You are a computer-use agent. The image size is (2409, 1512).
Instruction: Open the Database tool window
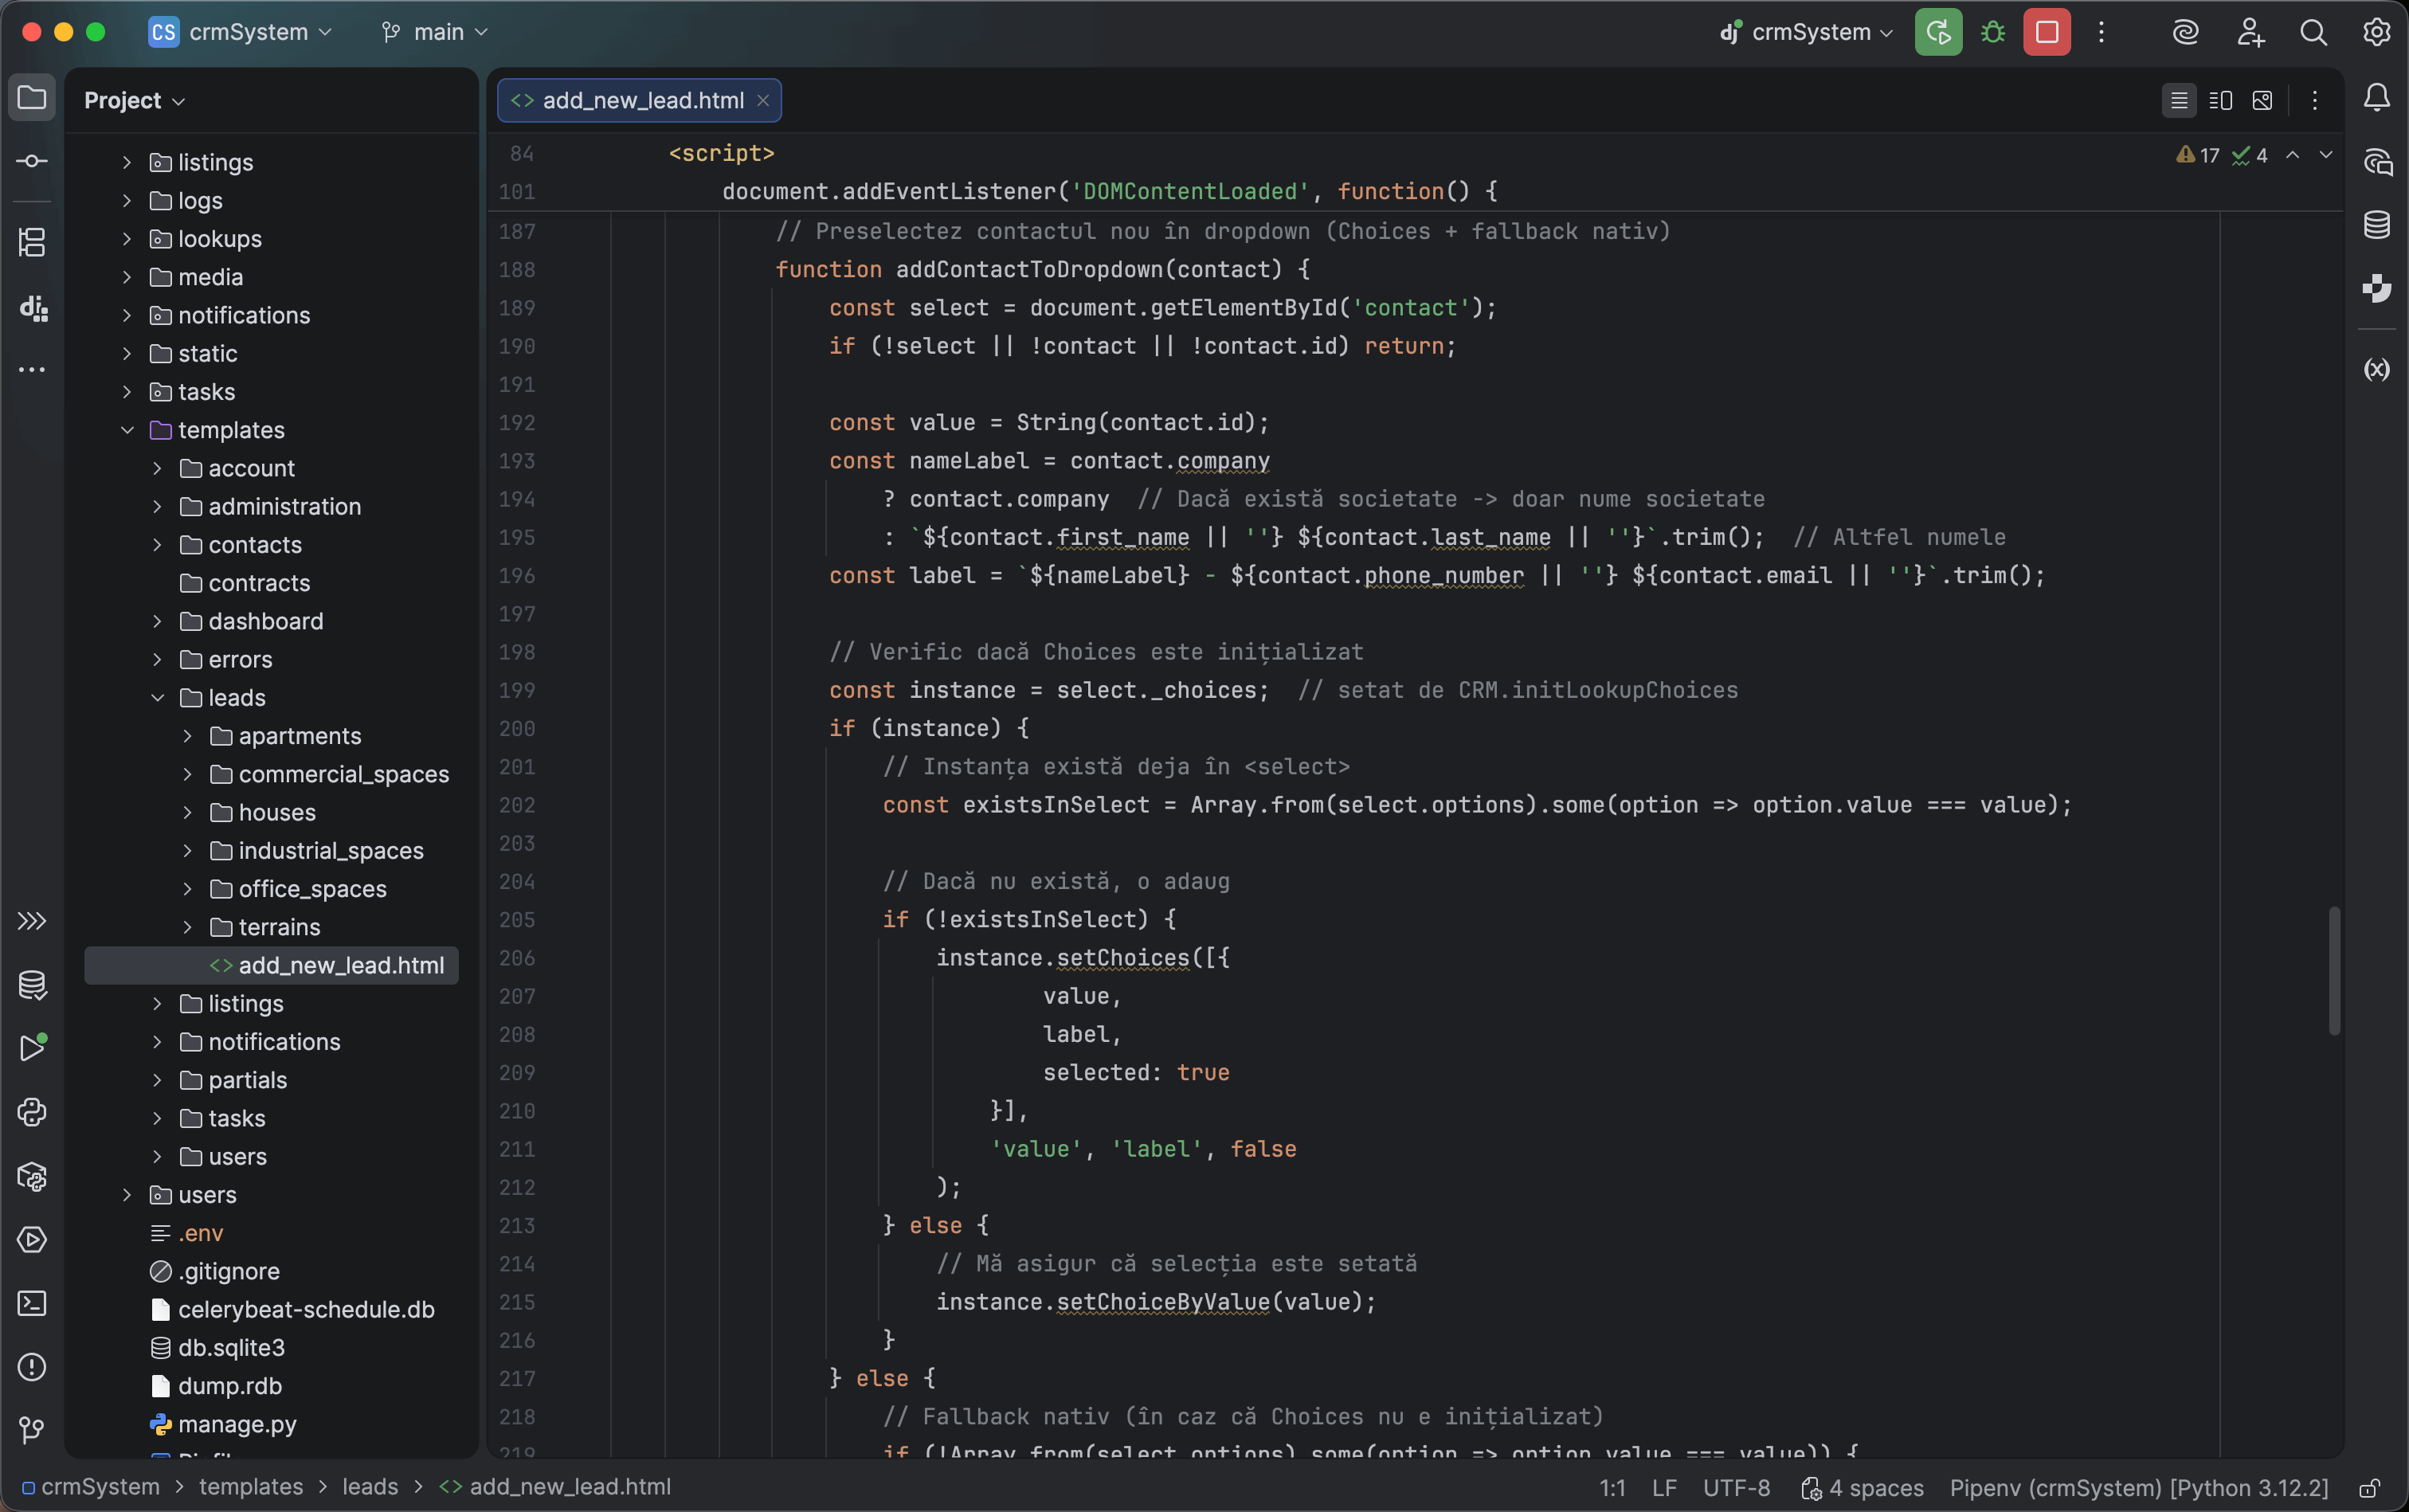[2377, 224]
